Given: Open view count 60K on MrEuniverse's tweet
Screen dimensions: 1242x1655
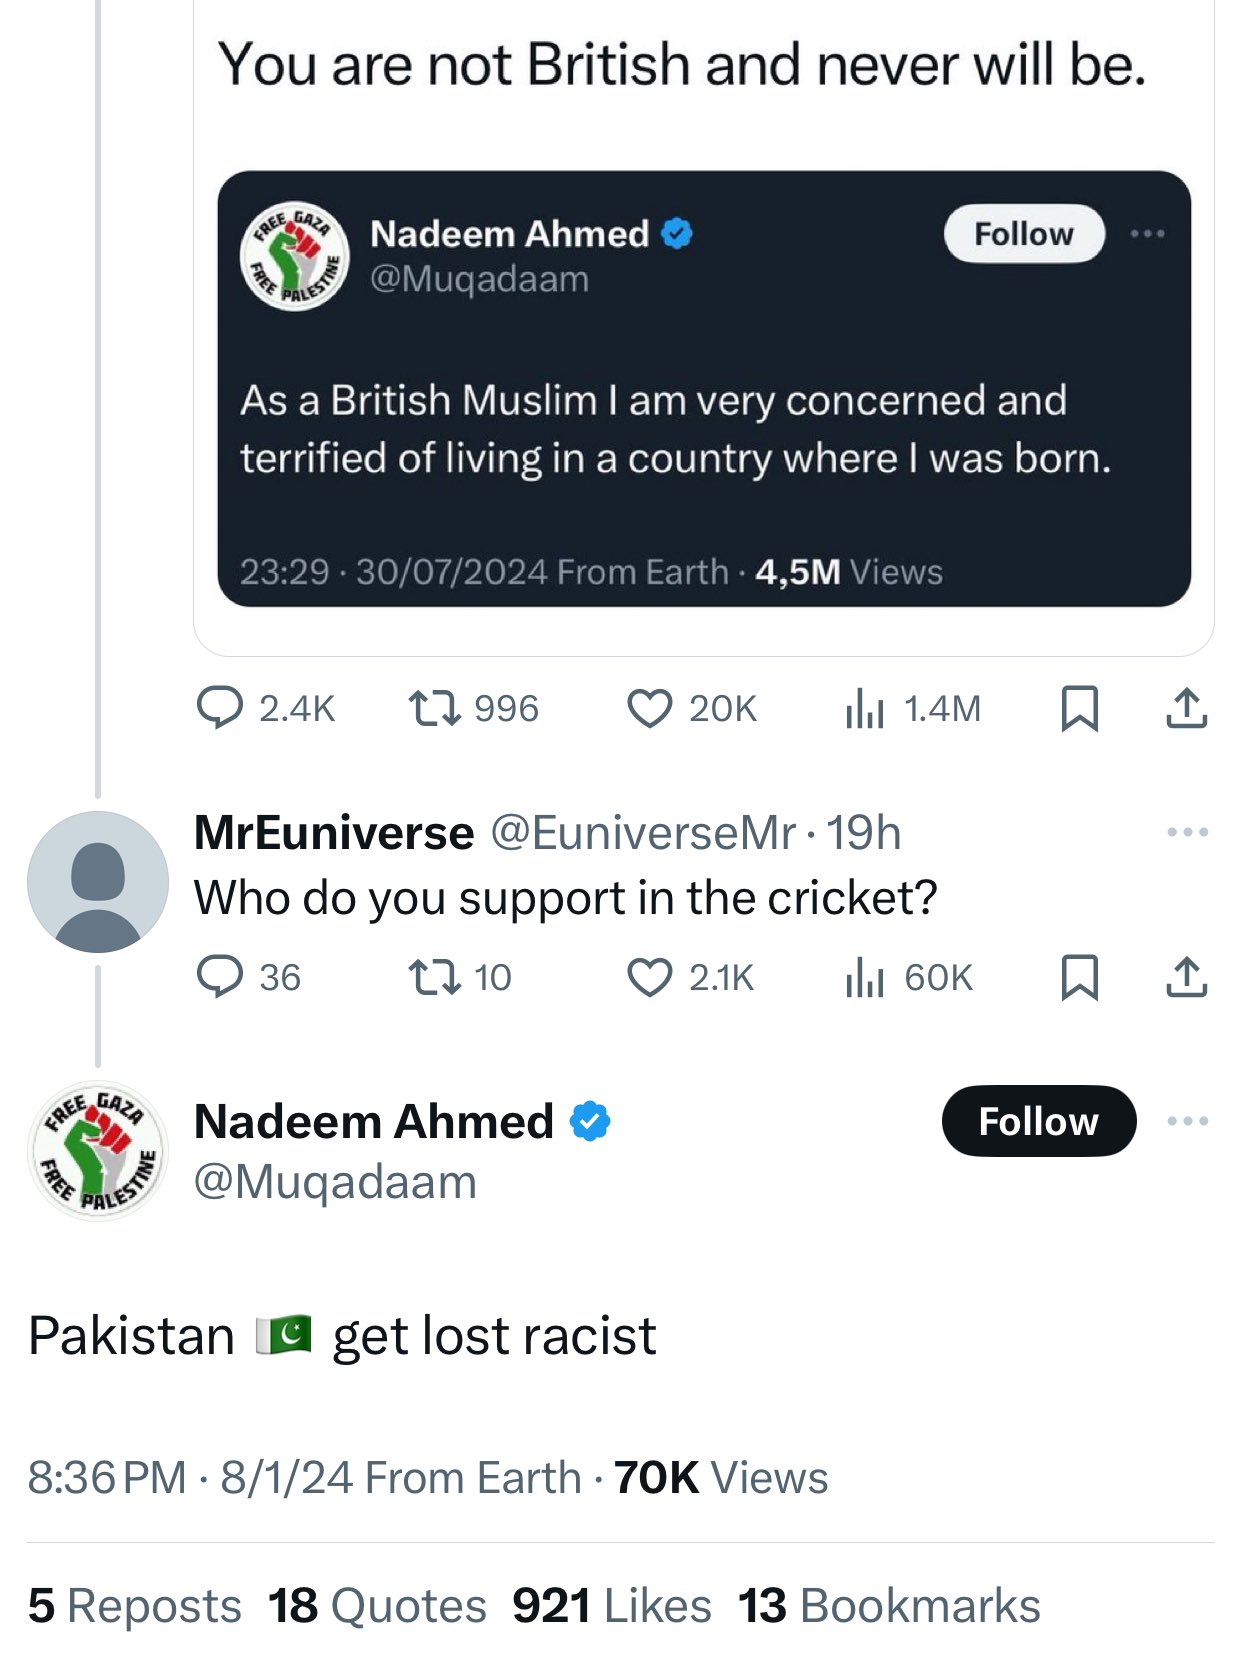Looking at the screenshot, I should tap(908, 977).
